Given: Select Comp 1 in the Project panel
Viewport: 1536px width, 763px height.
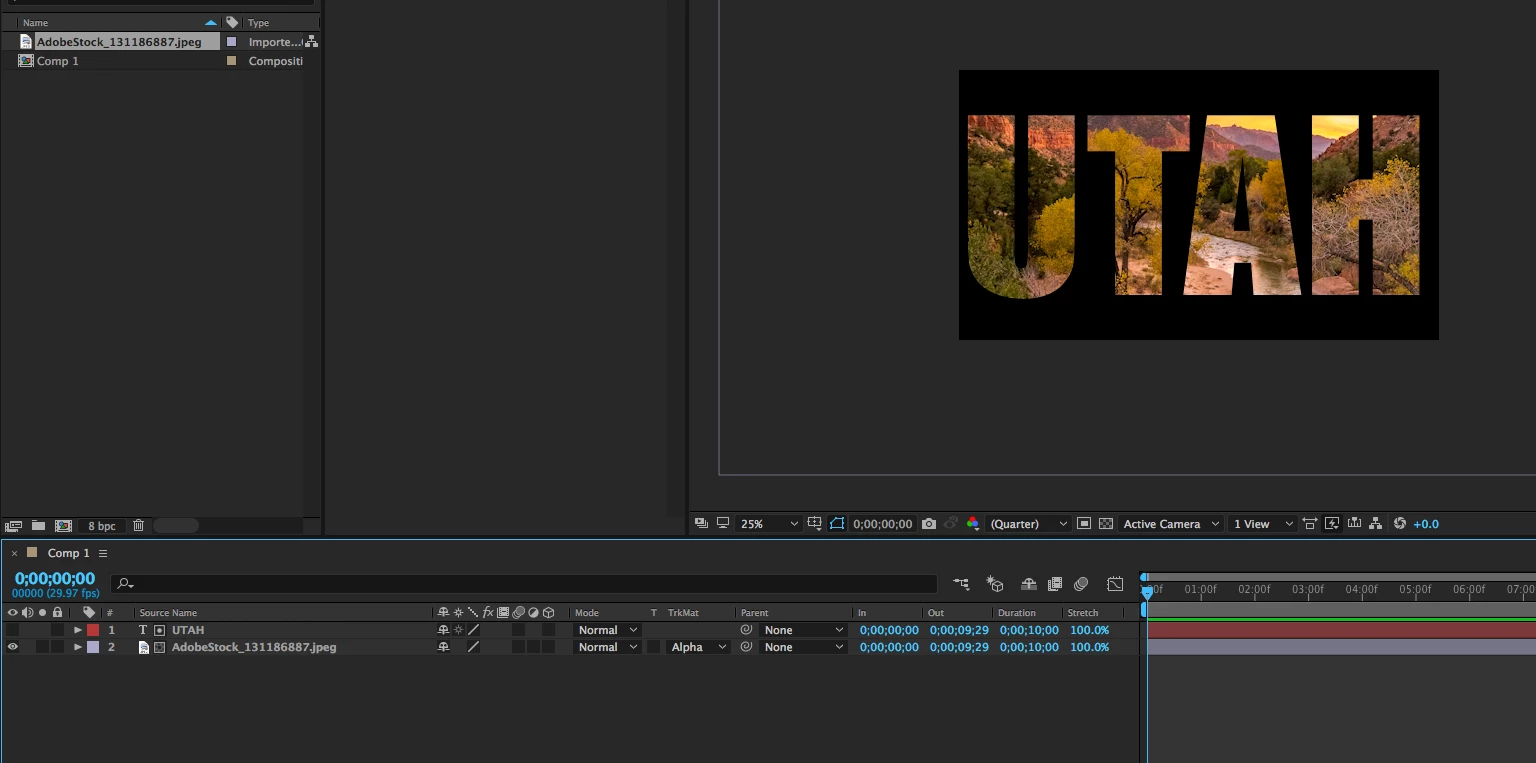Looking at the screenshot, I should [x=57, y=61].
